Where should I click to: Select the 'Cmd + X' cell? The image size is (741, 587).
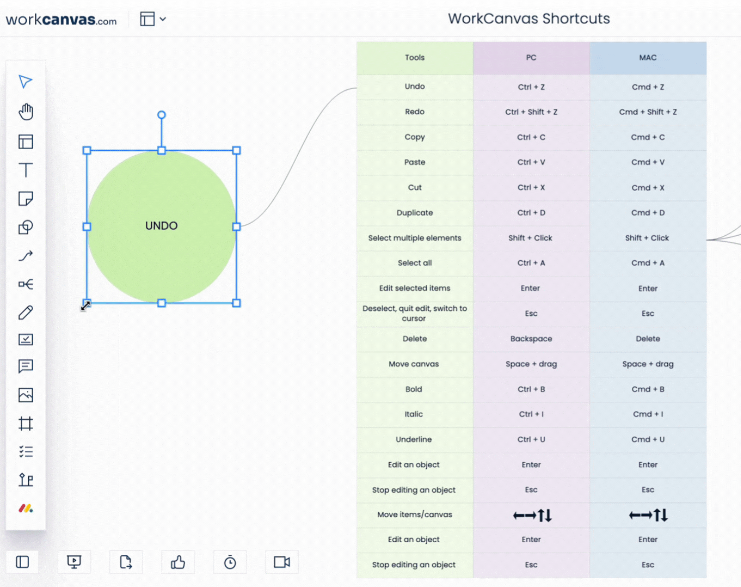click(x=648, y=188)
